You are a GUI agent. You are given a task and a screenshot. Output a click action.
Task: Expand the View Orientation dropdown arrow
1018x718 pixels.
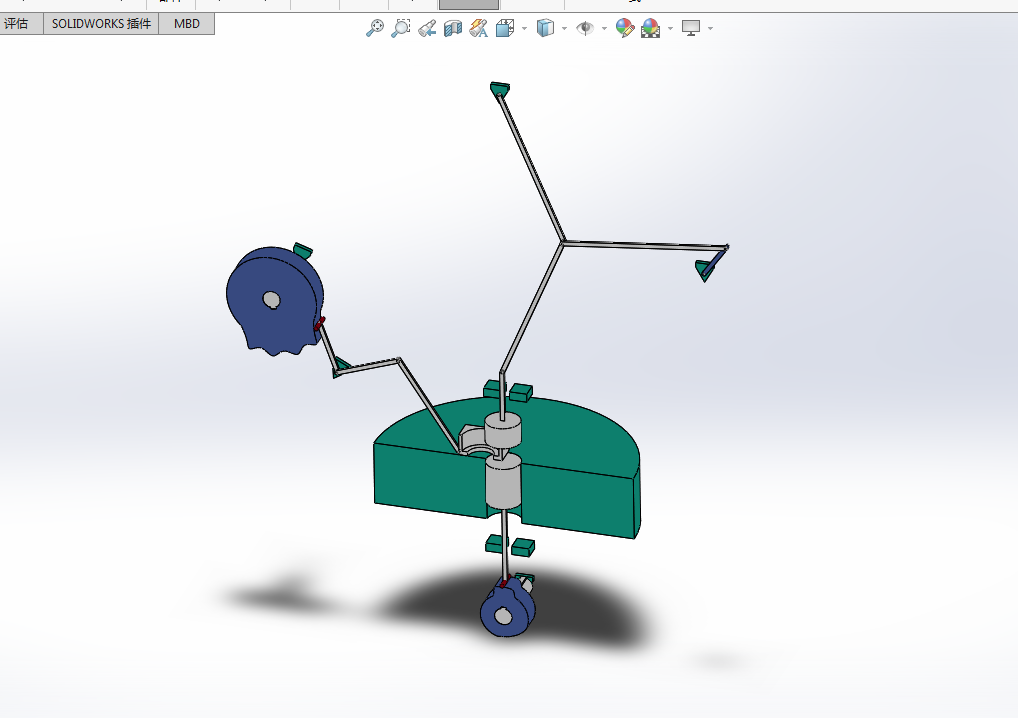click(x=524, y=29)
